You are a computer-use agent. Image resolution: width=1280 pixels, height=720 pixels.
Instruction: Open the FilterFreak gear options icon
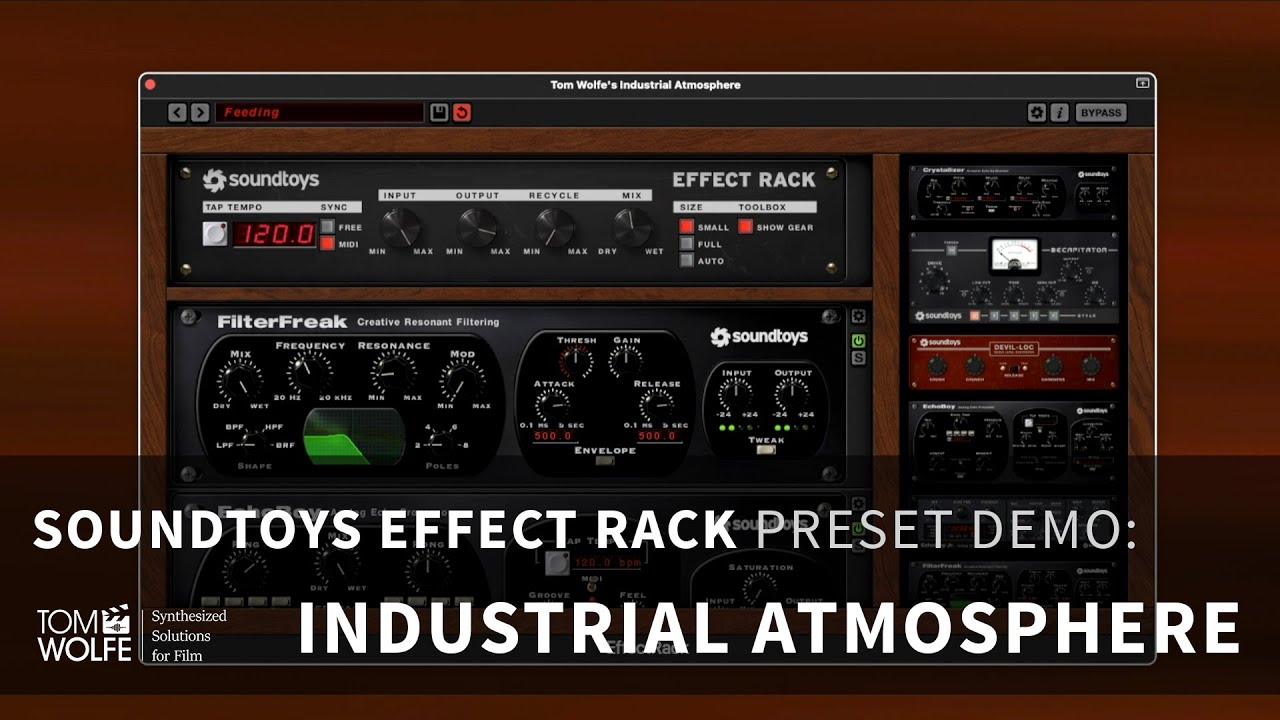click(858, 316)
